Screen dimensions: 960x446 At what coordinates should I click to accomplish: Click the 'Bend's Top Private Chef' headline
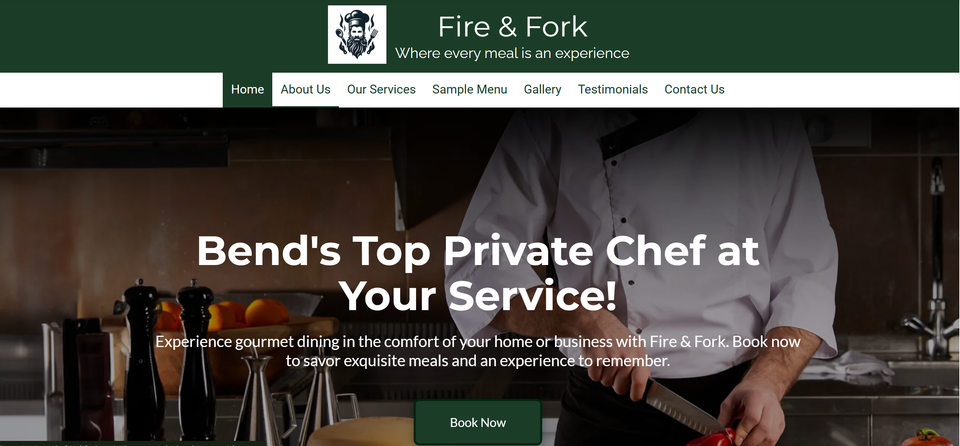478,273
